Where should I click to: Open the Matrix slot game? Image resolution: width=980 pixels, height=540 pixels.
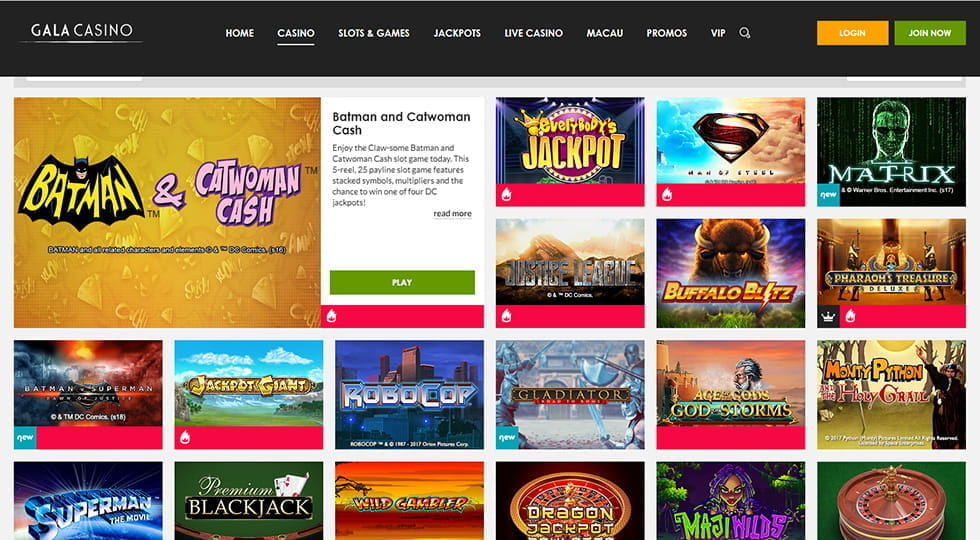[x=891, y=152]
